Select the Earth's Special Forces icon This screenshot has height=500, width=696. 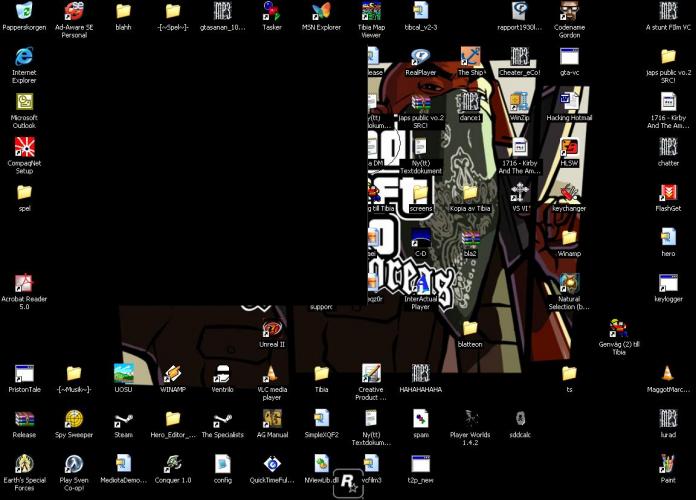(24, 463)
